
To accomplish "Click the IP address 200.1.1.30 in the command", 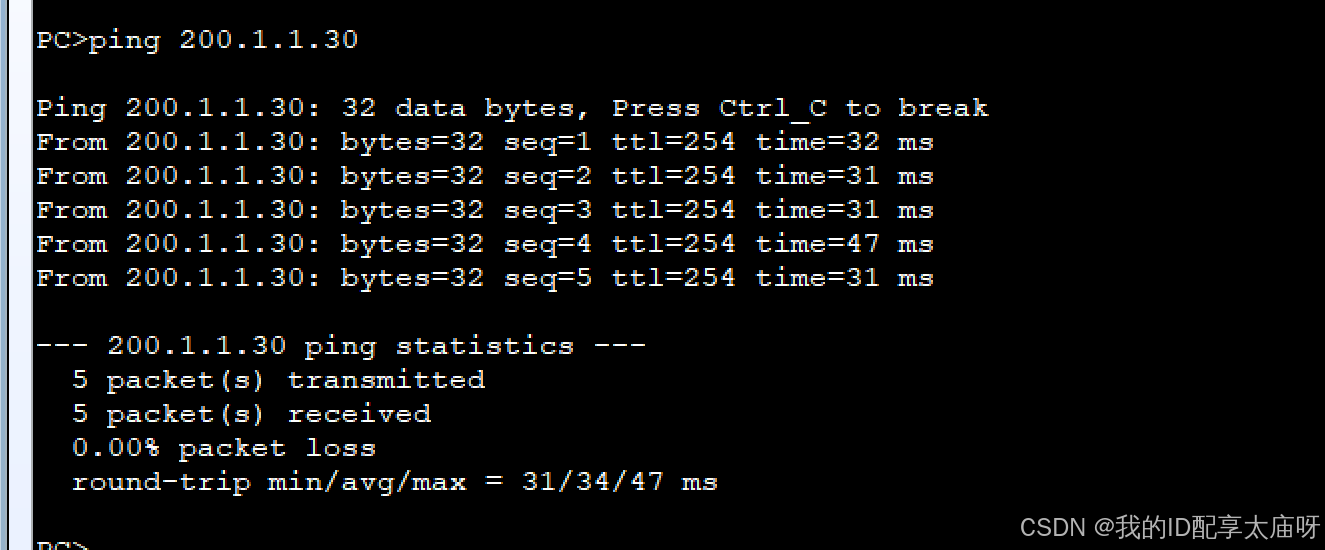I will pyautogui.click(x=268, y=40).
